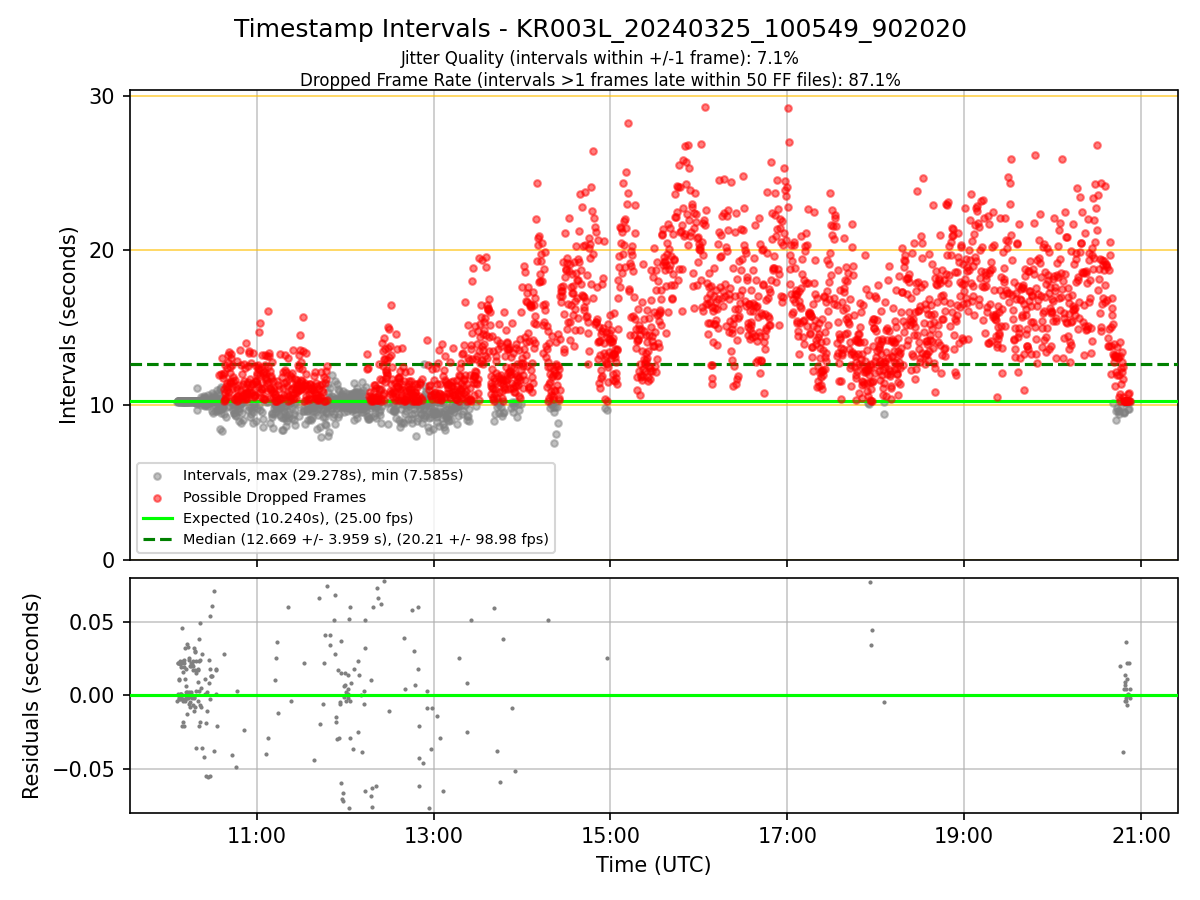Screen dimensions: 1200x900
Task: Click the Residuals (seconds) y-axis label
Action: [32, 696]
